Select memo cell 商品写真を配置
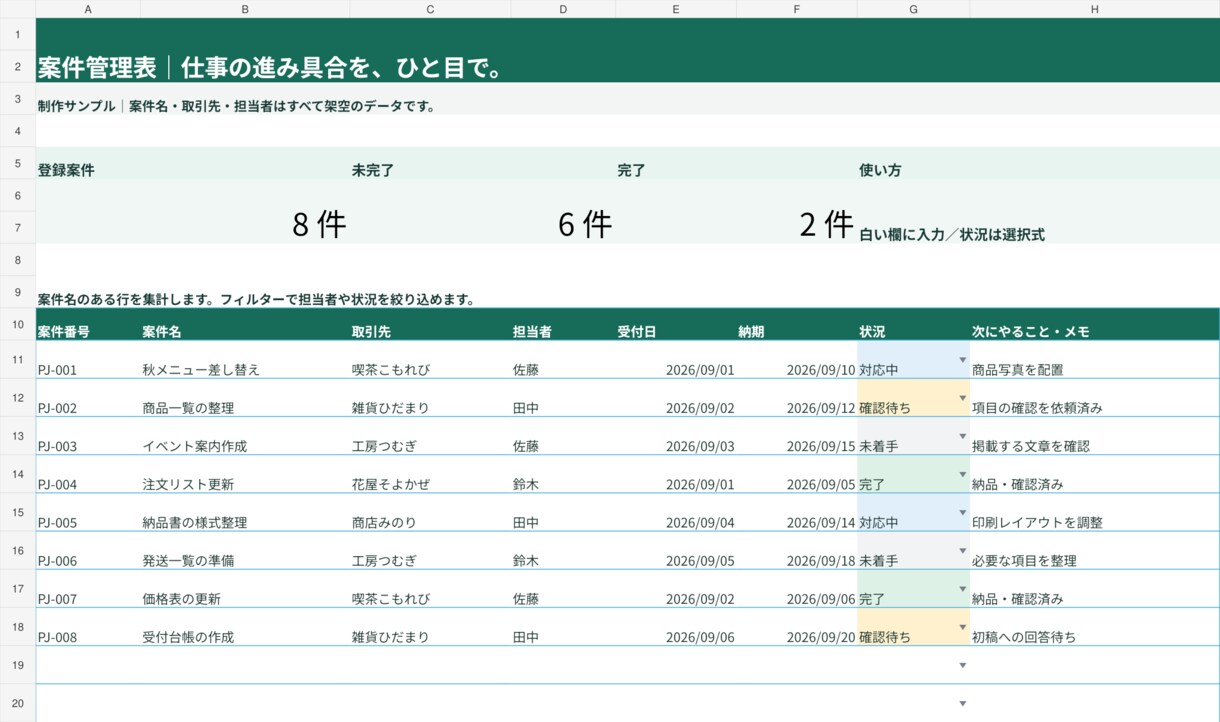Image resolution: width=1220 pixels, height=722 pixels. tap(1095, 360)
